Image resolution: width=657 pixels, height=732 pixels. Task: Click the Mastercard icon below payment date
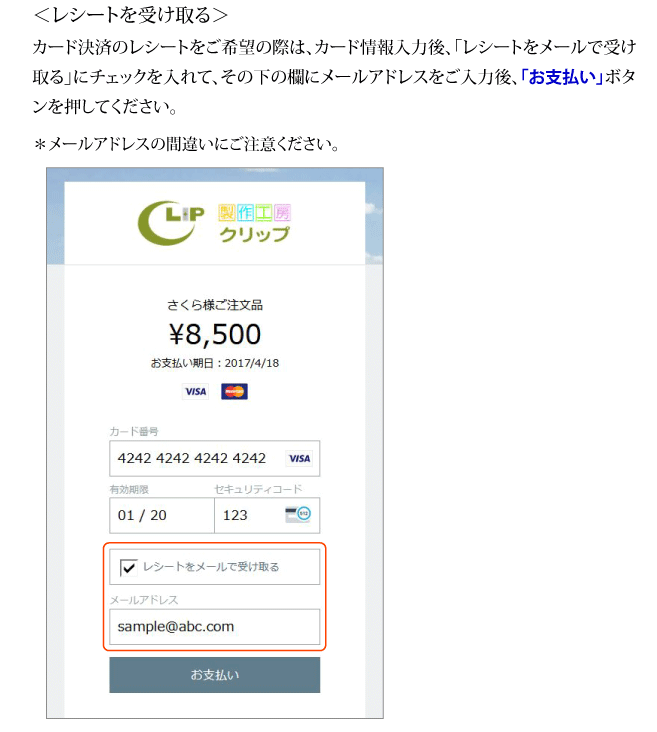click(234, 391)
